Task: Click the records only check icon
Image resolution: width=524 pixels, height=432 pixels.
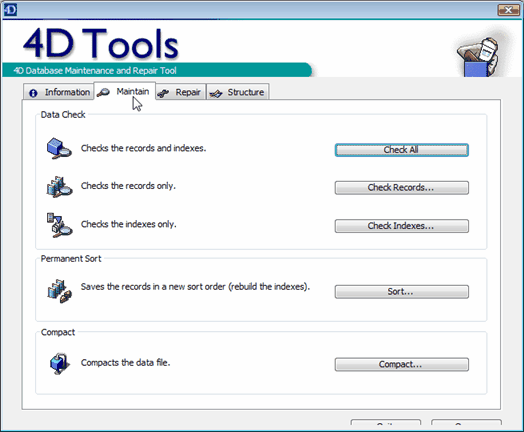Action: [59, 186]
